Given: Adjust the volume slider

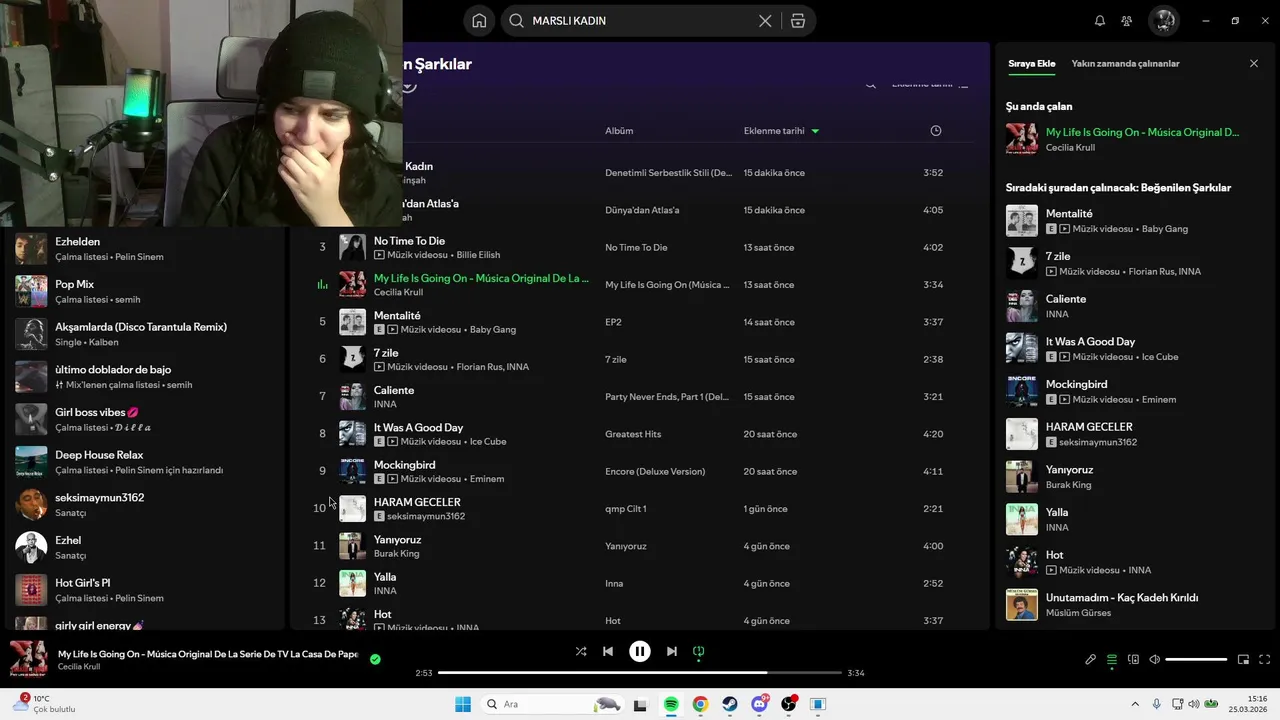Looking at the screenshot, I should (x=1196, y=659).
